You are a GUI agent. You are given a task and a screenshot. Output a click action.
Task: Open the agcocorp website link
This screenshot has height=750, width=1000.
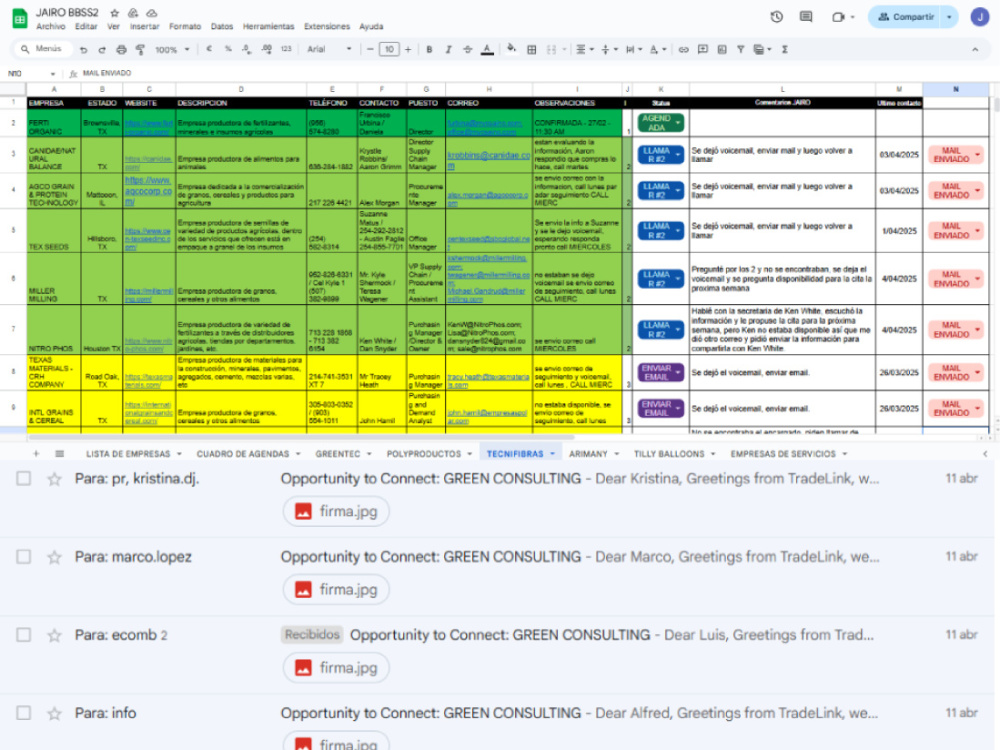coord(148,191)
